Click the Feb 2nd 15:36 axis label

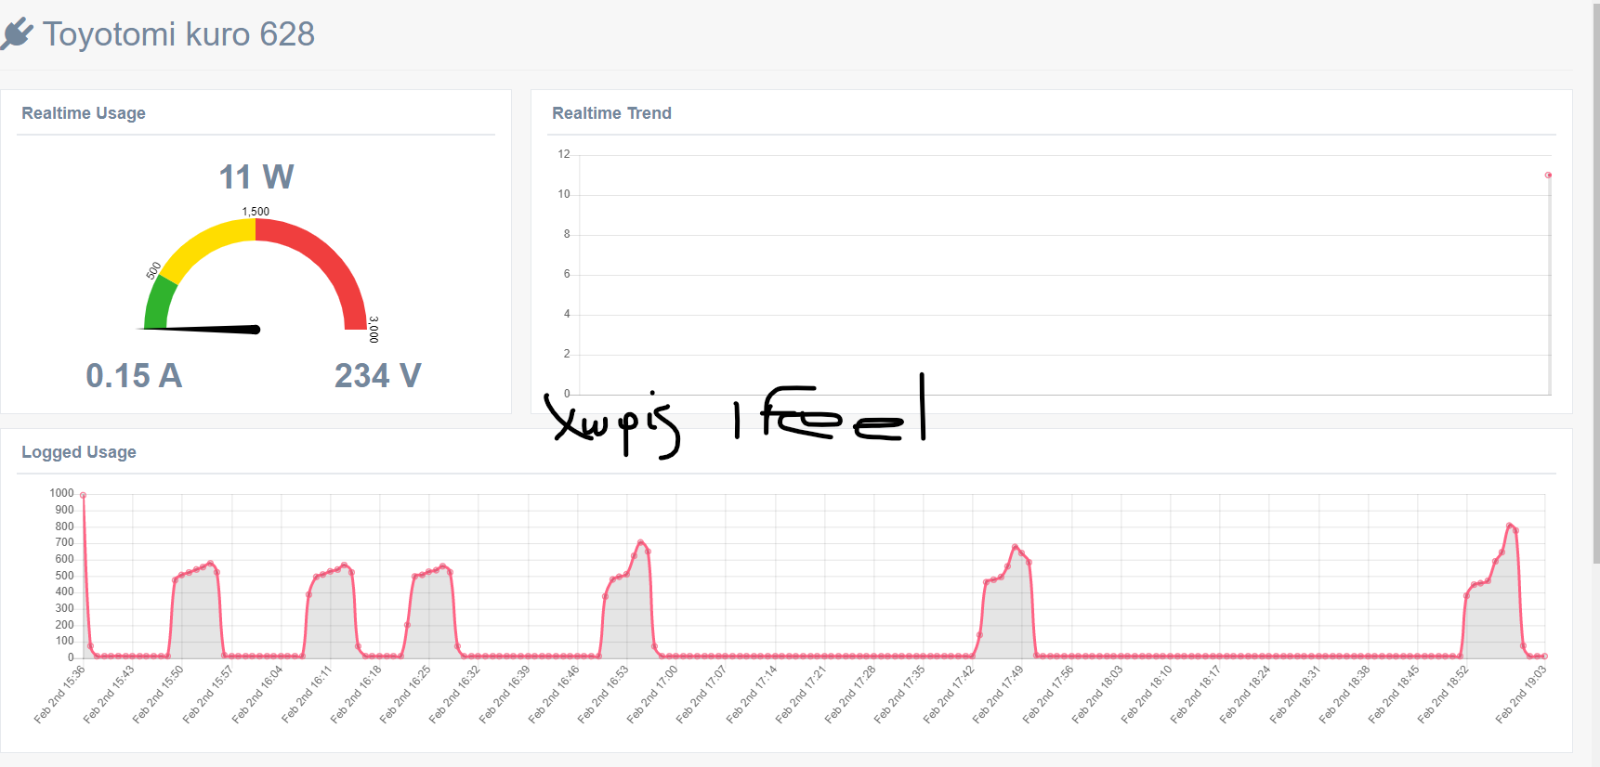(60, 694)
